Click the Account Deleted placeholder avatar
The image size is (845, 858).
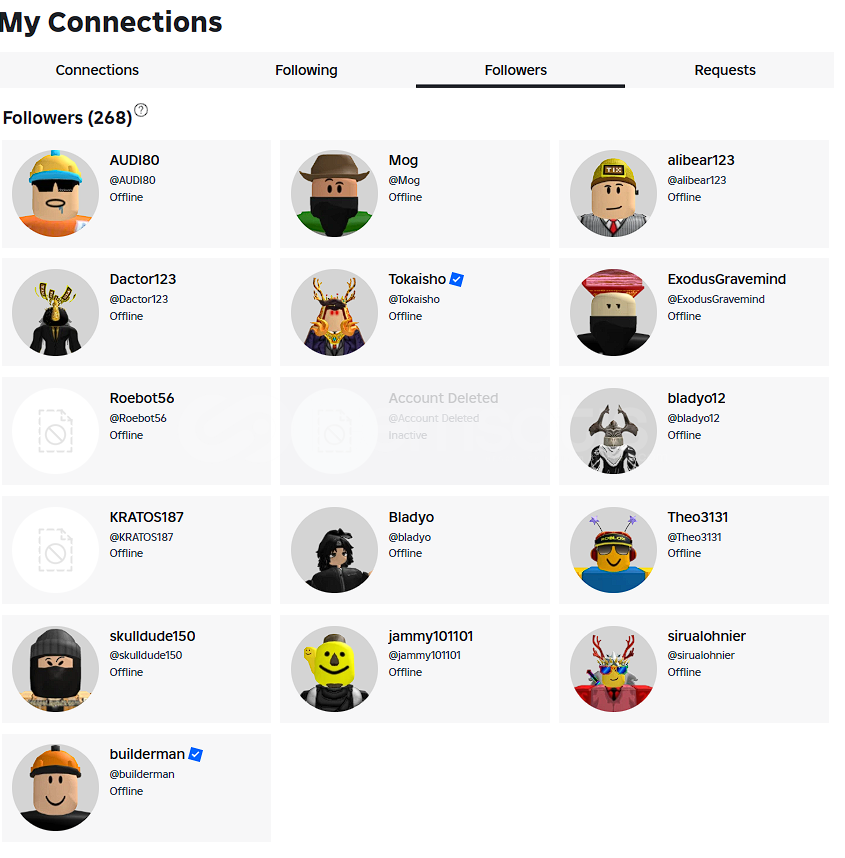tap(334, 431)
